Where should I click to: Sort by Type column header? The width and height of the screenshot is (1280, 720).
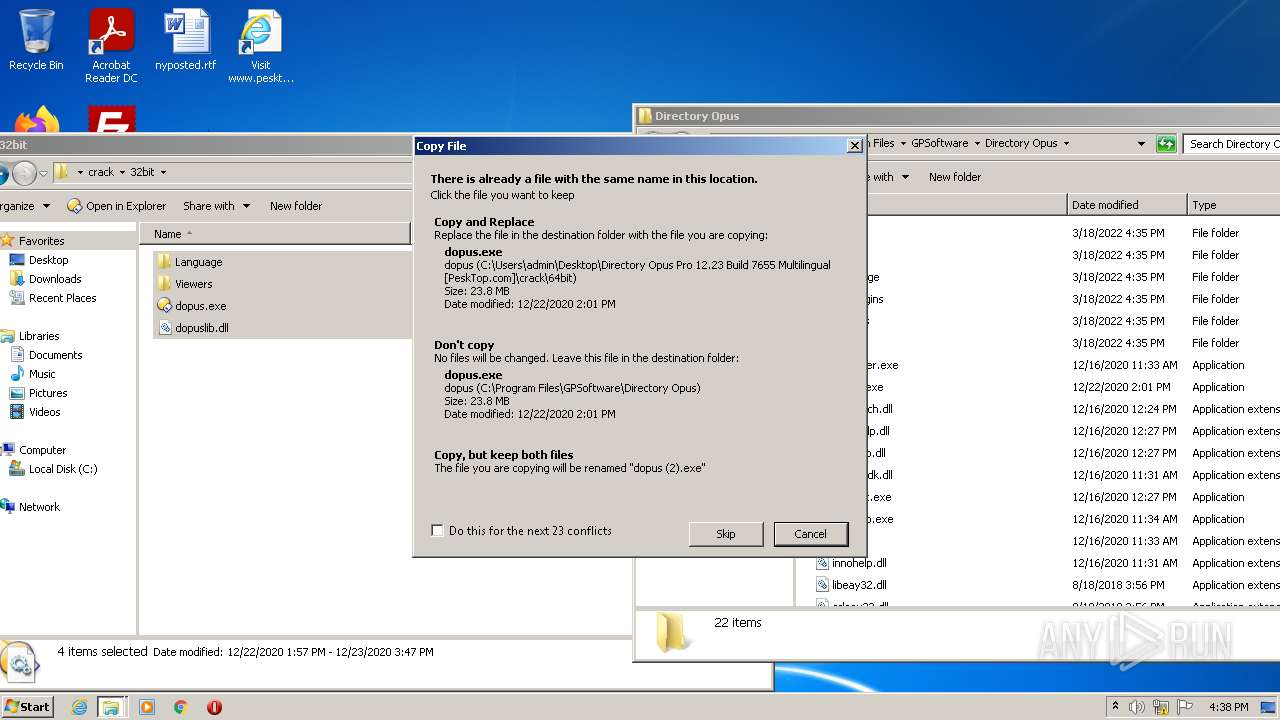[1234, 205]
